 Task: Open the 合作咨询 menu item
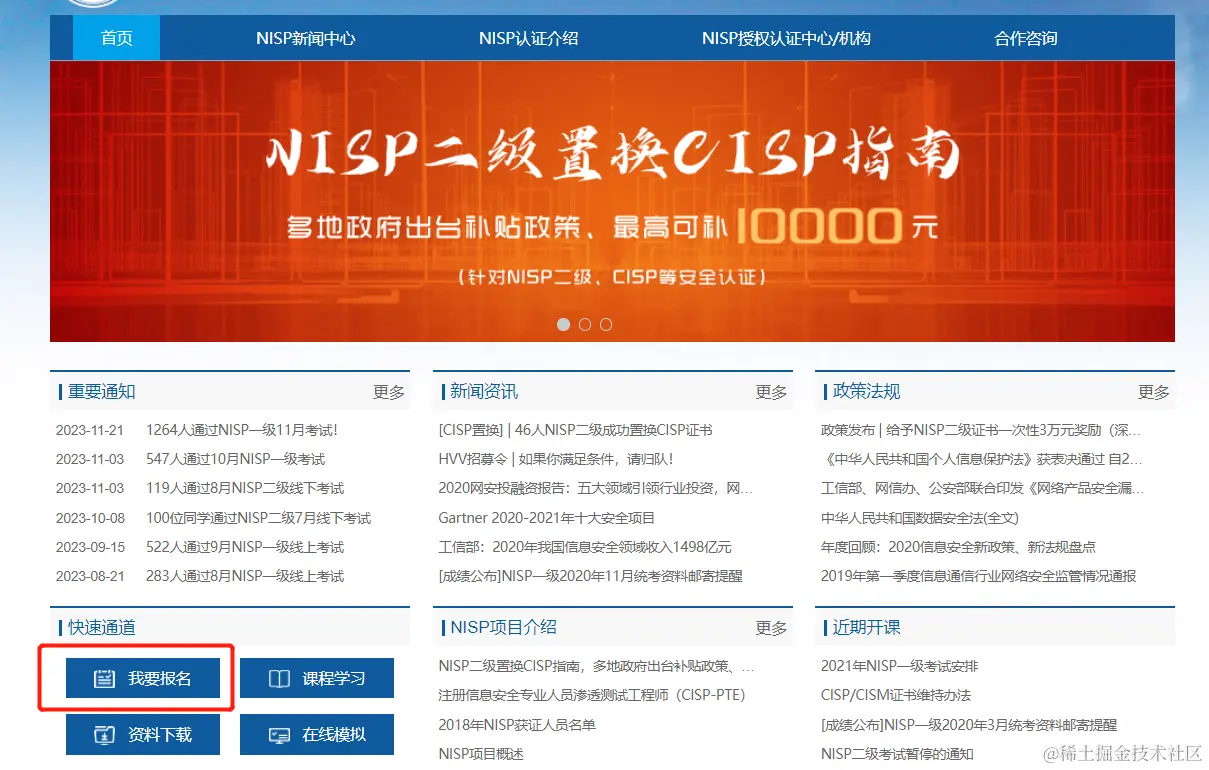1026,38
